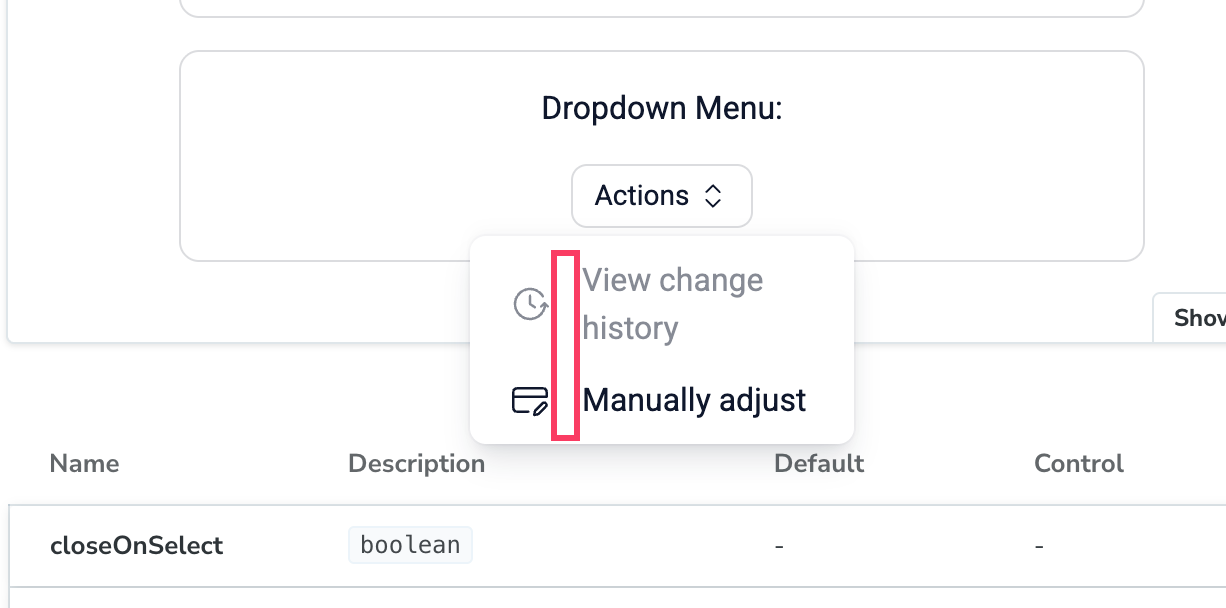Select the closeOnSelect property name

point(136,546)
